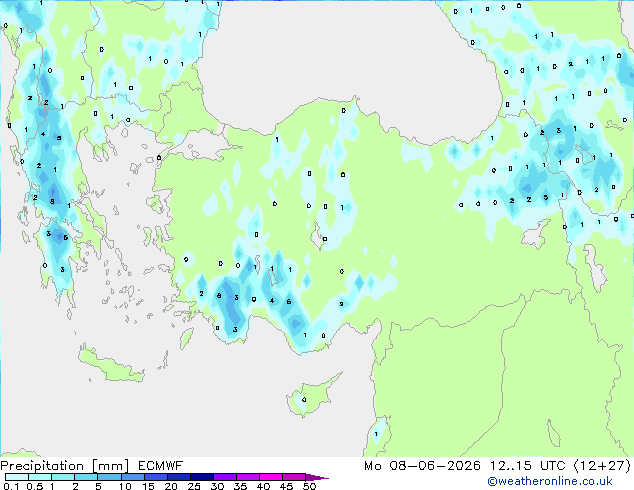The height and width of the screenshot is (490, 634).
Task: Click the legend value "0.1"
Action: coord(11,486)
